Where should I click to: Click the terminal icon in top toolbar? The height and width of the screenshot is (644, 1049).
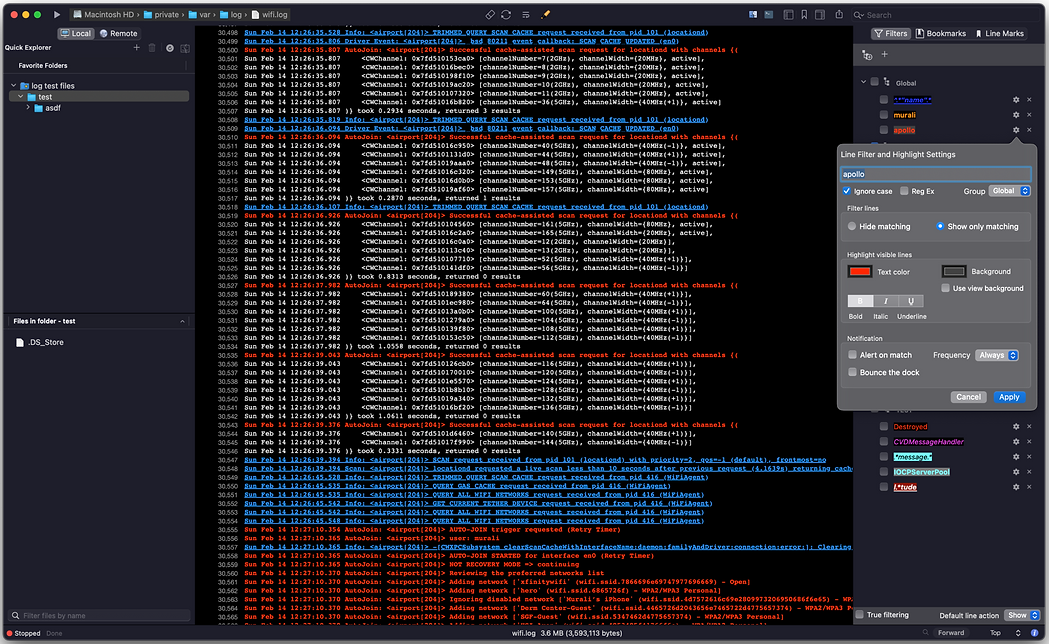pyautogui.click(x=769, y=15)
